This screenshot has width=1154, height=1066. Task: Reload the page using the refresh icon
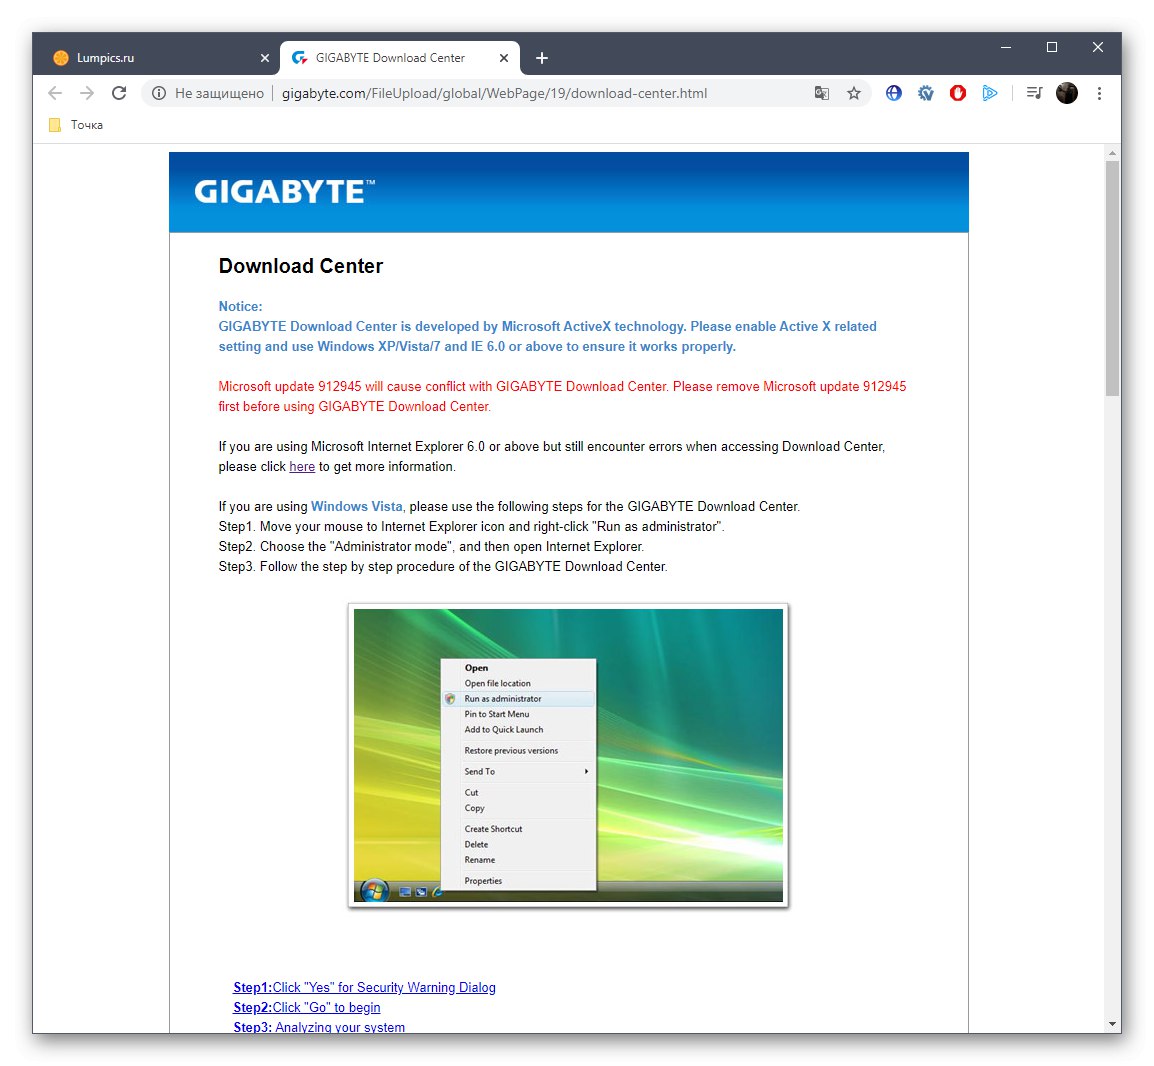(119, 92)
